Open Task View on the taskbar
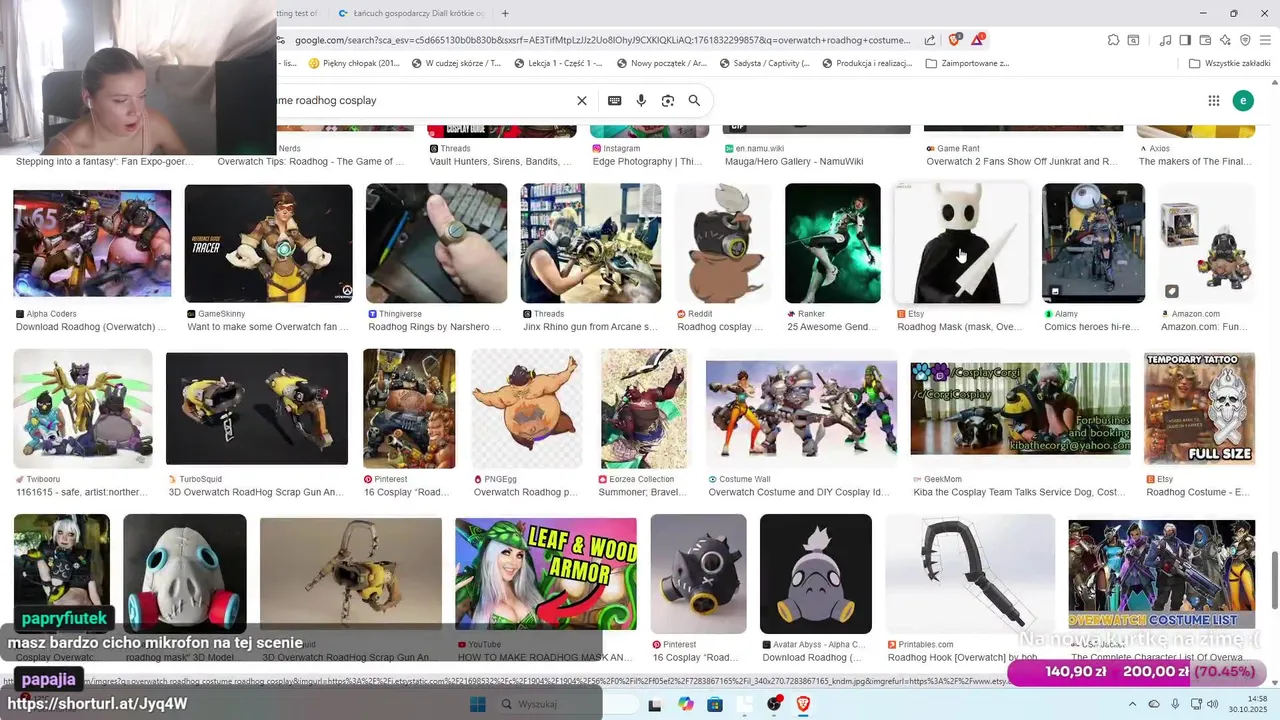This screenshot has width=1280, height=720. point(655,705)
